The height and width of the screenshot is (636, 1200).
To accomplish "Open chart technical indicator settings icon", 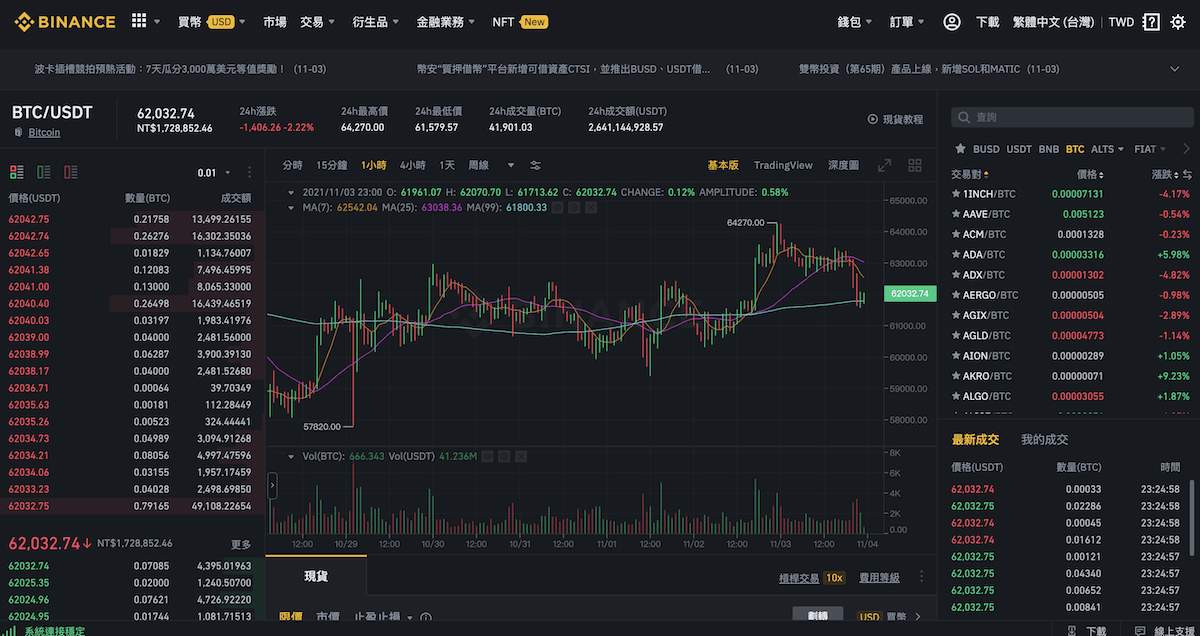I will click(x=535, y=165).
